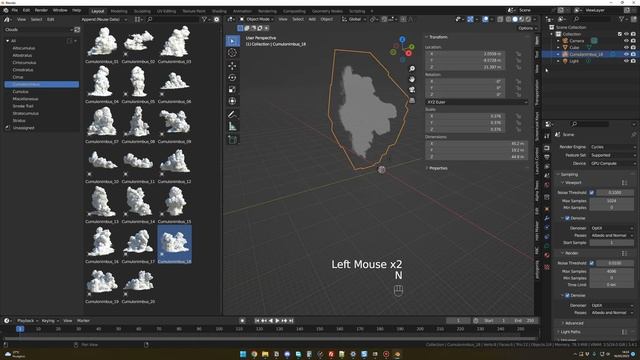Toggle Render Denoise checkbox

567,295
